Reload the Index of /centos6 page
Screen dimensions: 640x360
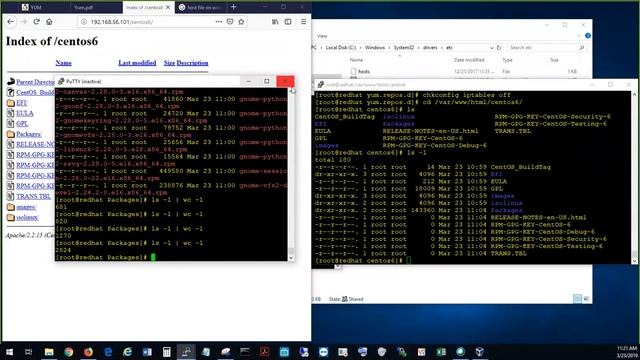tap(36, 22)
